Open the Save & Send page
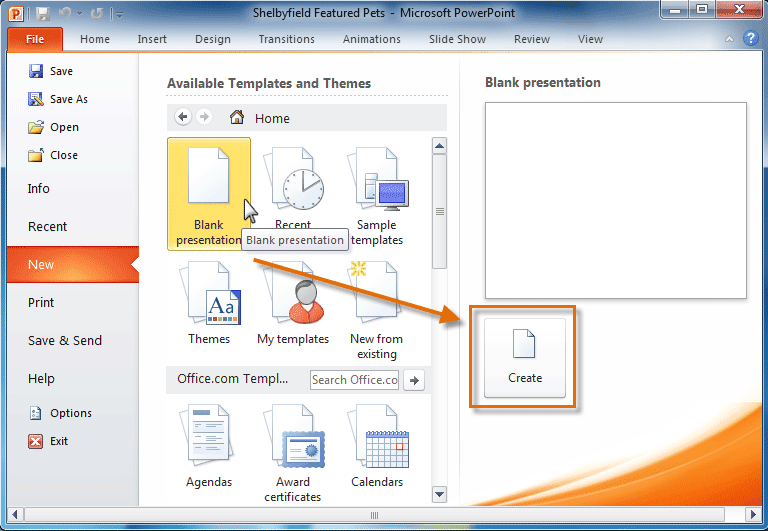 (65, 340)
